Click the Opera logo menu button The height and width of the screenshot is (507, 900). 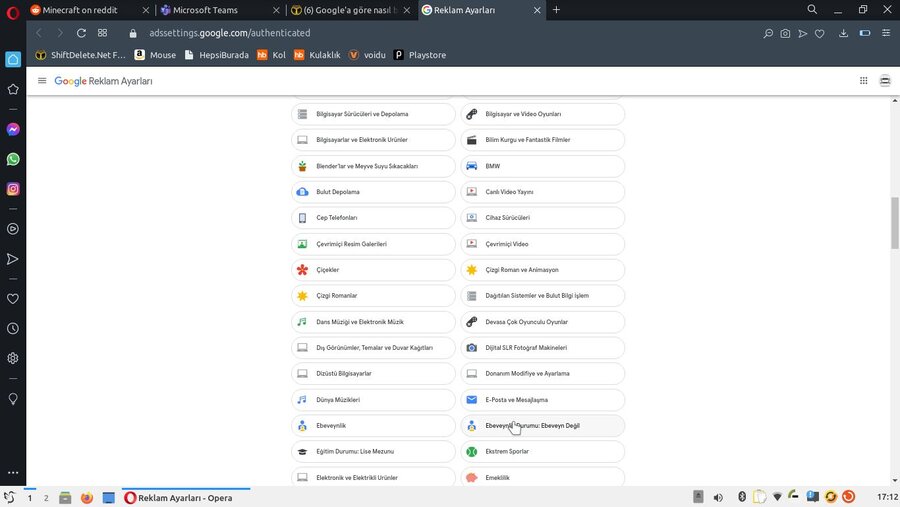(13, 11)
